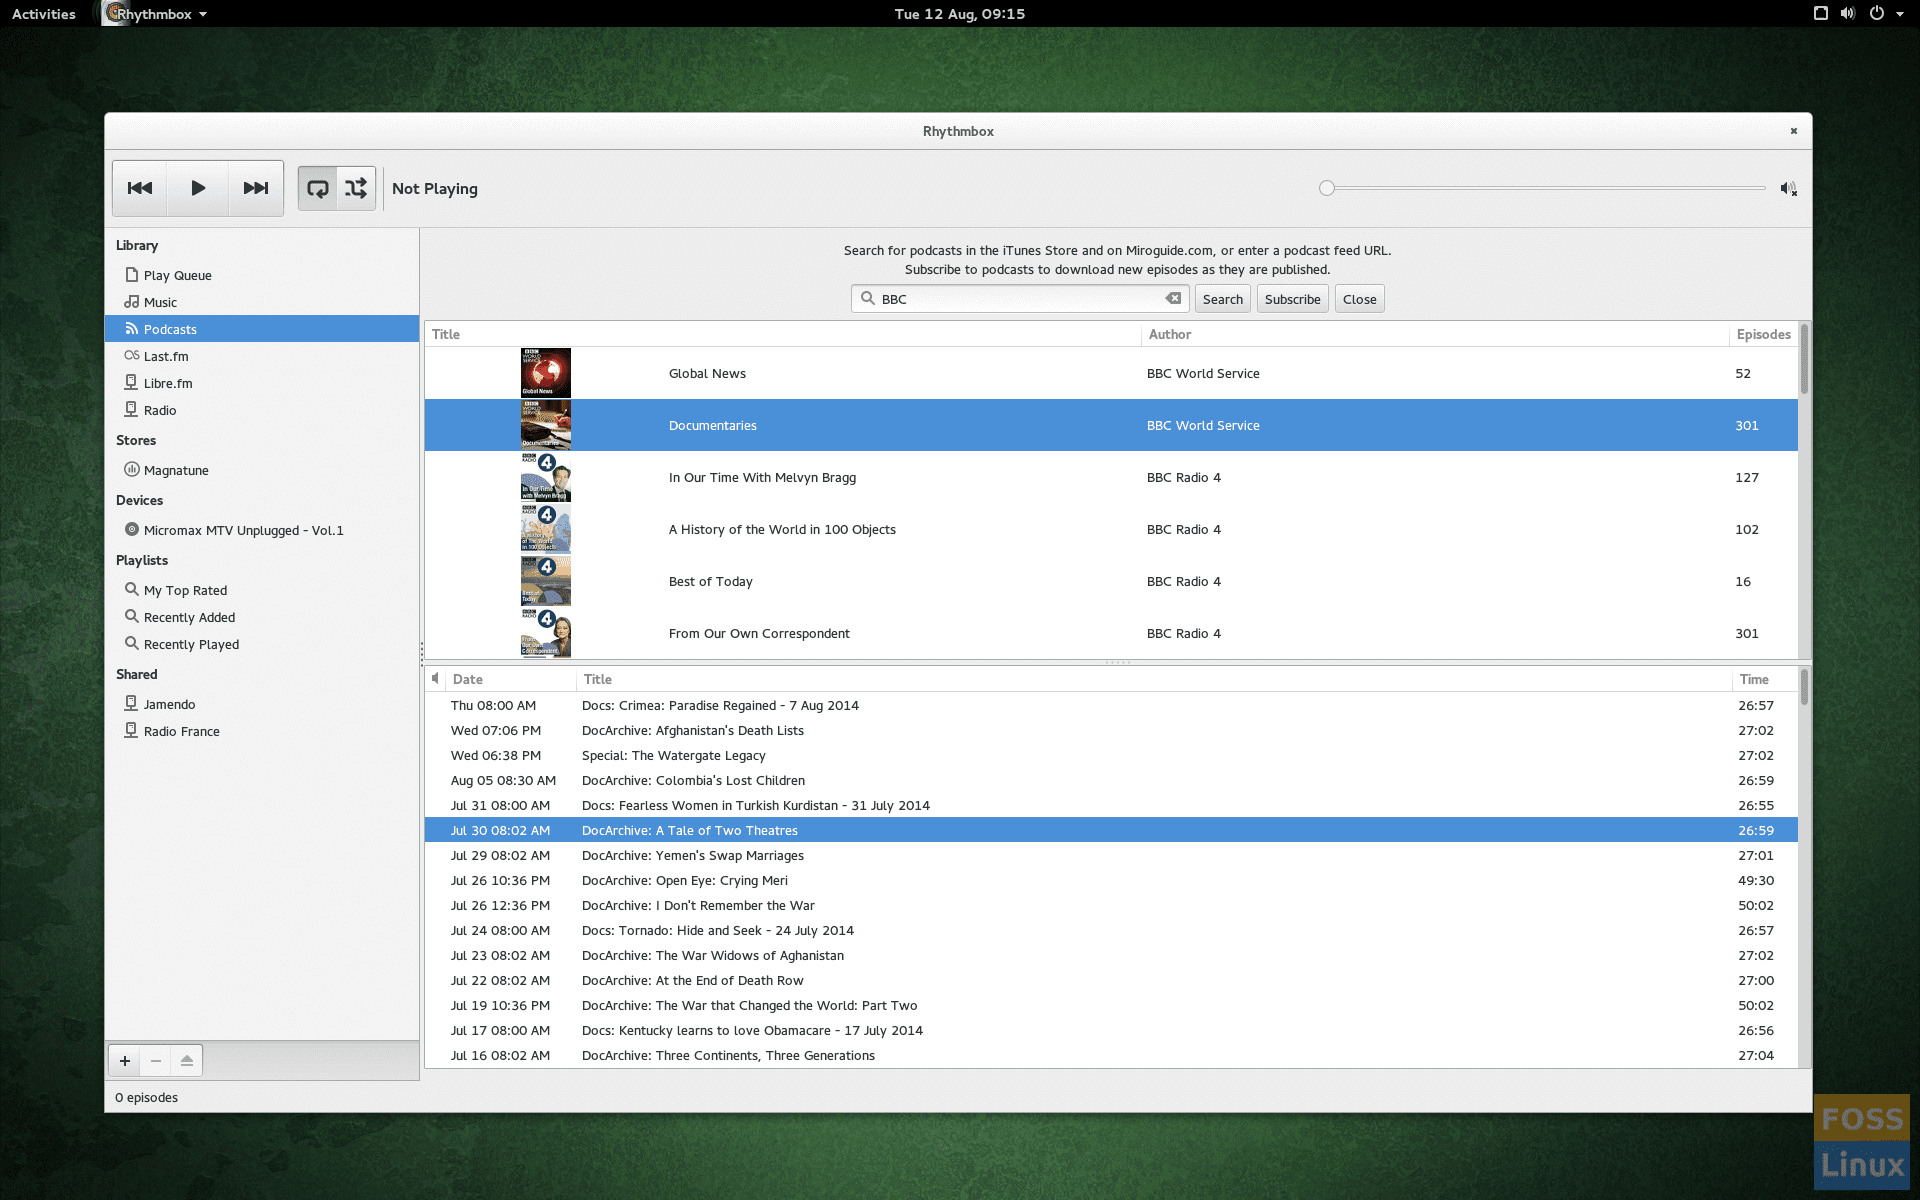Select DocArchive: I Don't Remember the War
Viewport: 1920px width, 1200px height.
pyautogui.click(x=1111, y=905)
